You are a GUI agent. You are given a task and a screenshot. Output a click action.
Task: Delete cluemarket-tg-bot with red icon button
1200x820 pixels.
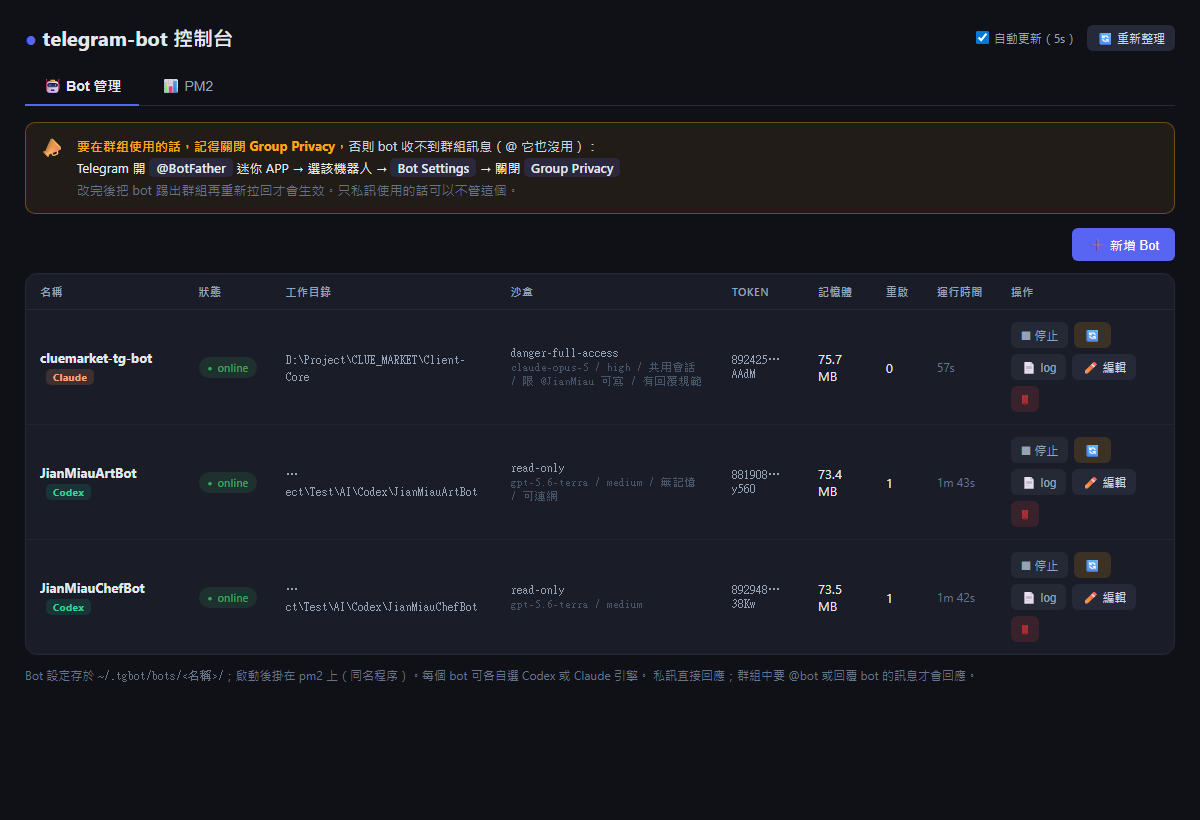click(x=1025, y=399)
